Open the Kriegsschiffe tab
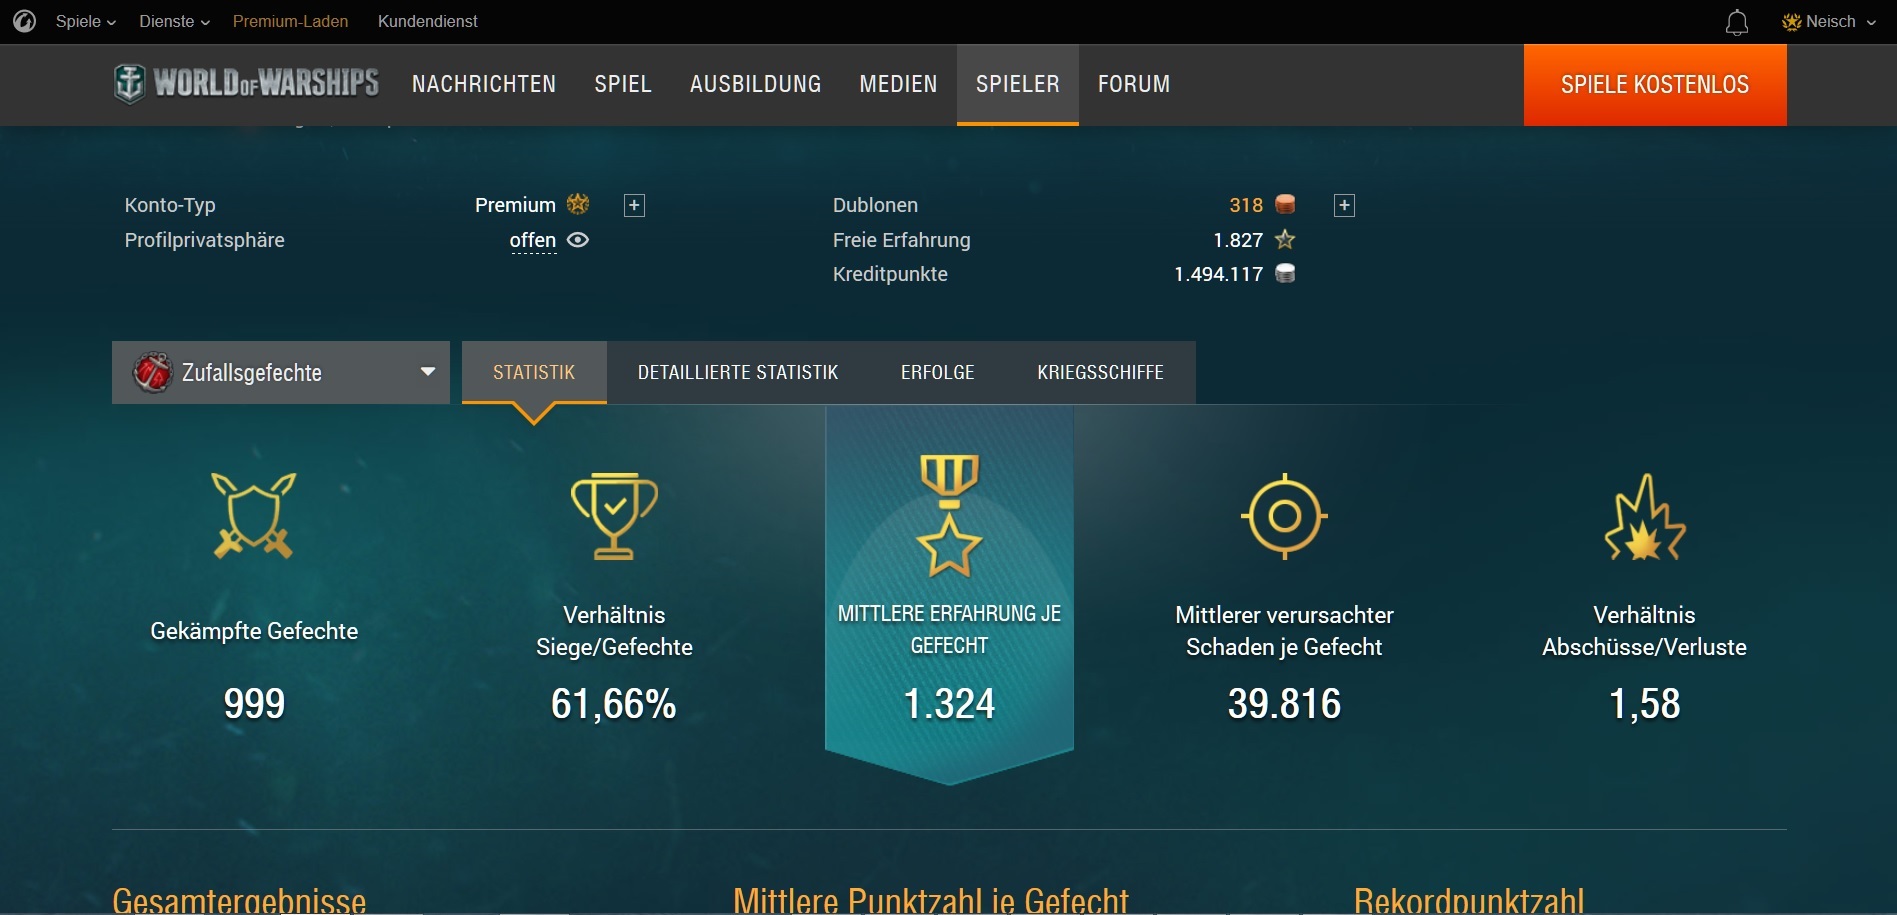 point(1100,372)
